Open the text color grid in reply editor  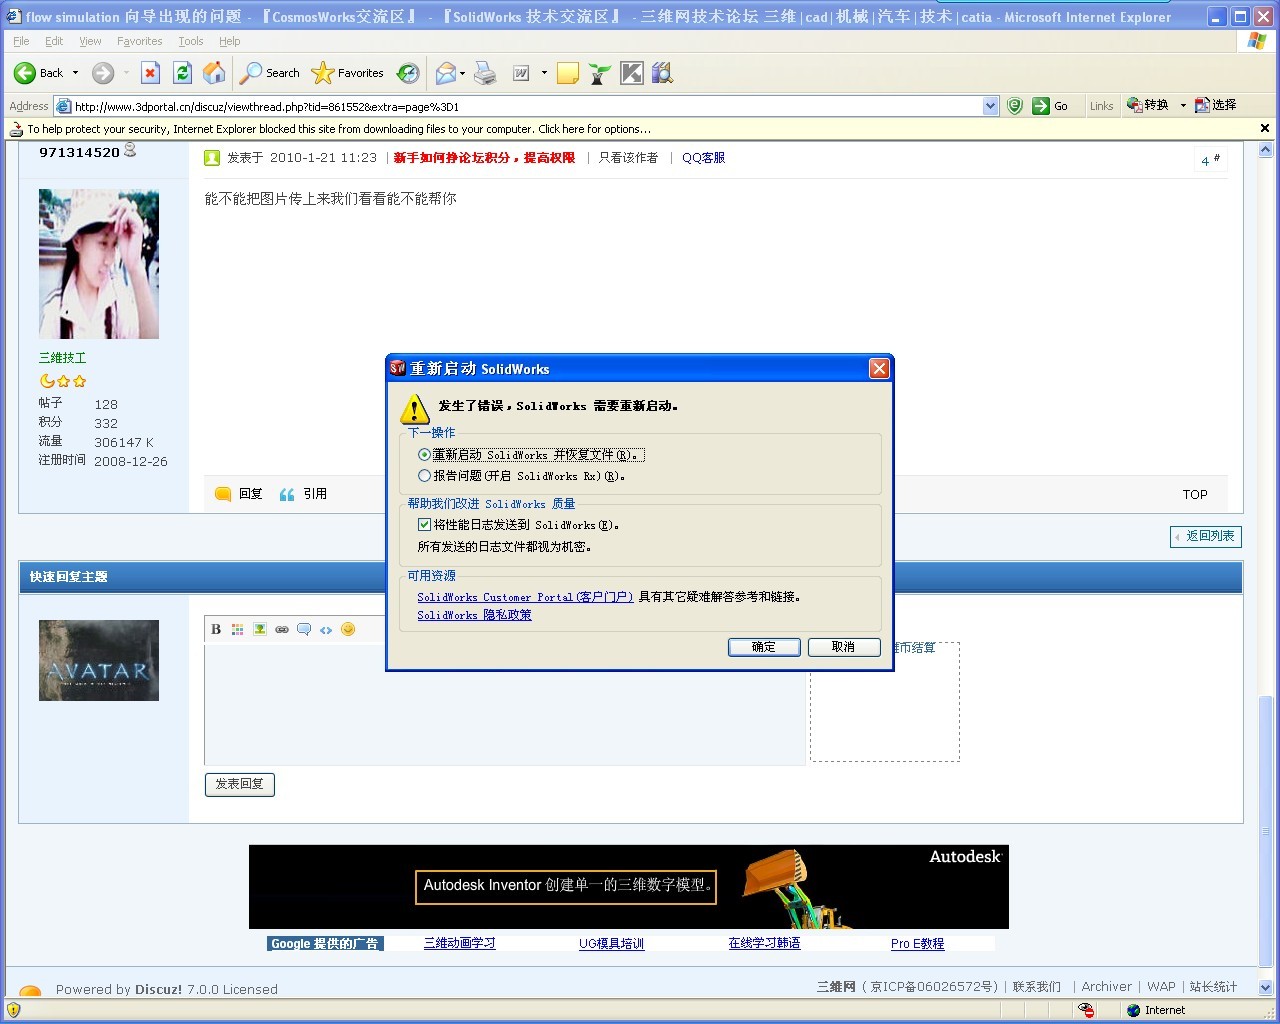(x=238, y=629)
